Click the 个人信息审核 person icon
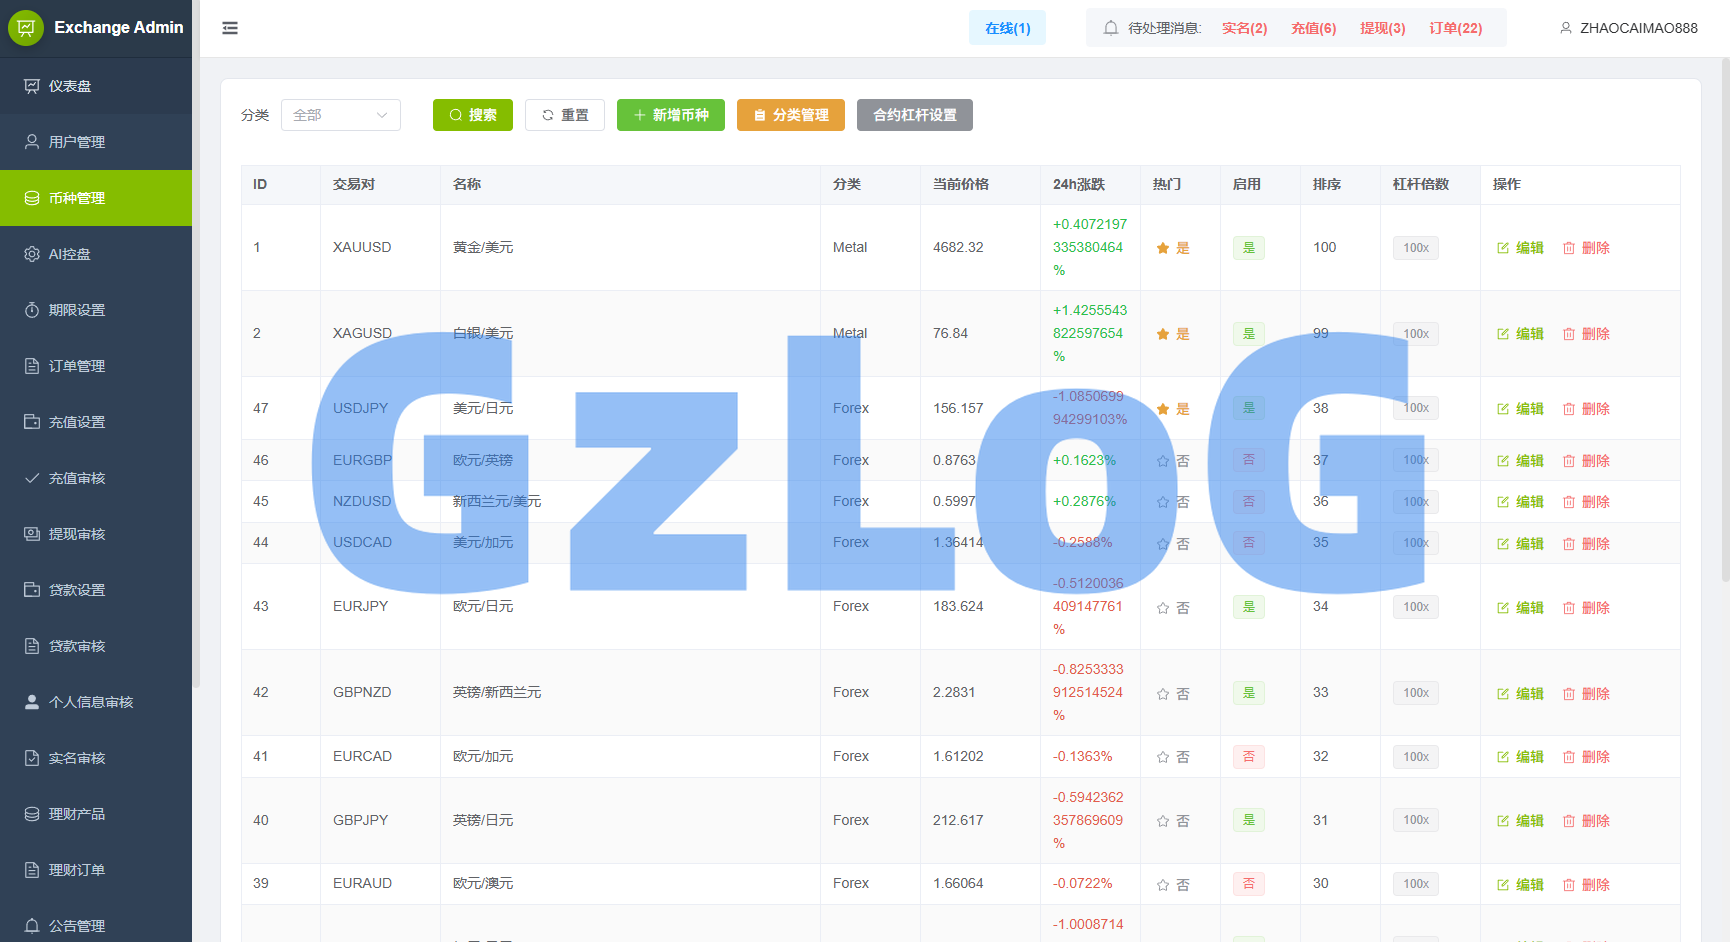 pos(32,702)
